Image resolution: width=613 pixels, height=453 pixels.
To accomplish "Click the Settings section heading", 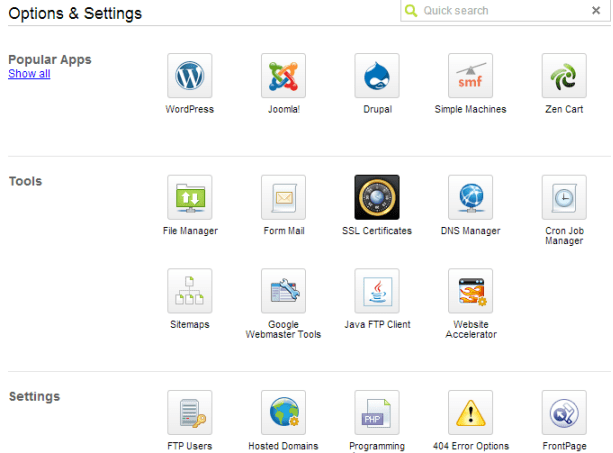I will [34, 396].
